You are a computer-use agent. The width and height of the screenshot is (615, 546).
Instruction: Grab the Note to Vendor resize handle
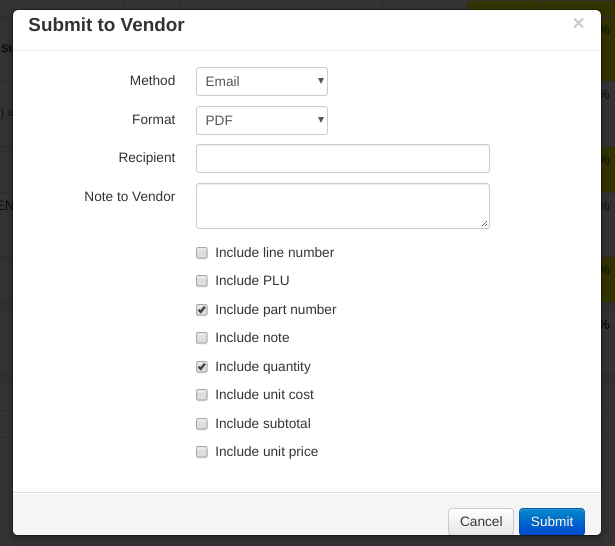click(485, 224)
